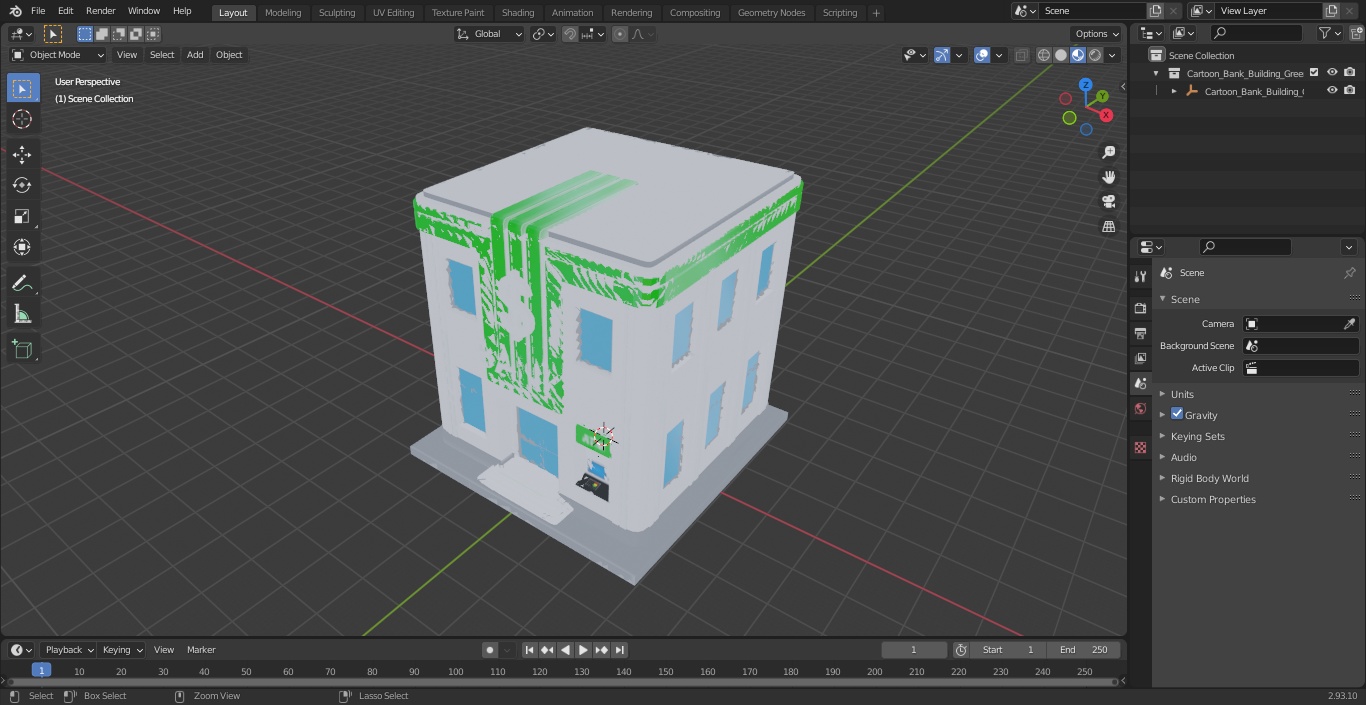Screen dimensions: 1366x705
Task: Toggle snapping magnet
Action: point(570,34)
